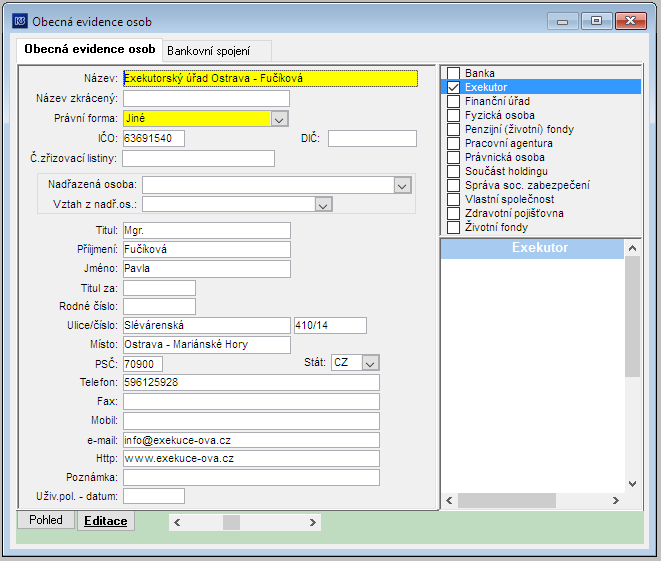Click right arrow of Exekutor panel horizontal scrollbar
Viewport: 661px width, 561px height.
616,501
